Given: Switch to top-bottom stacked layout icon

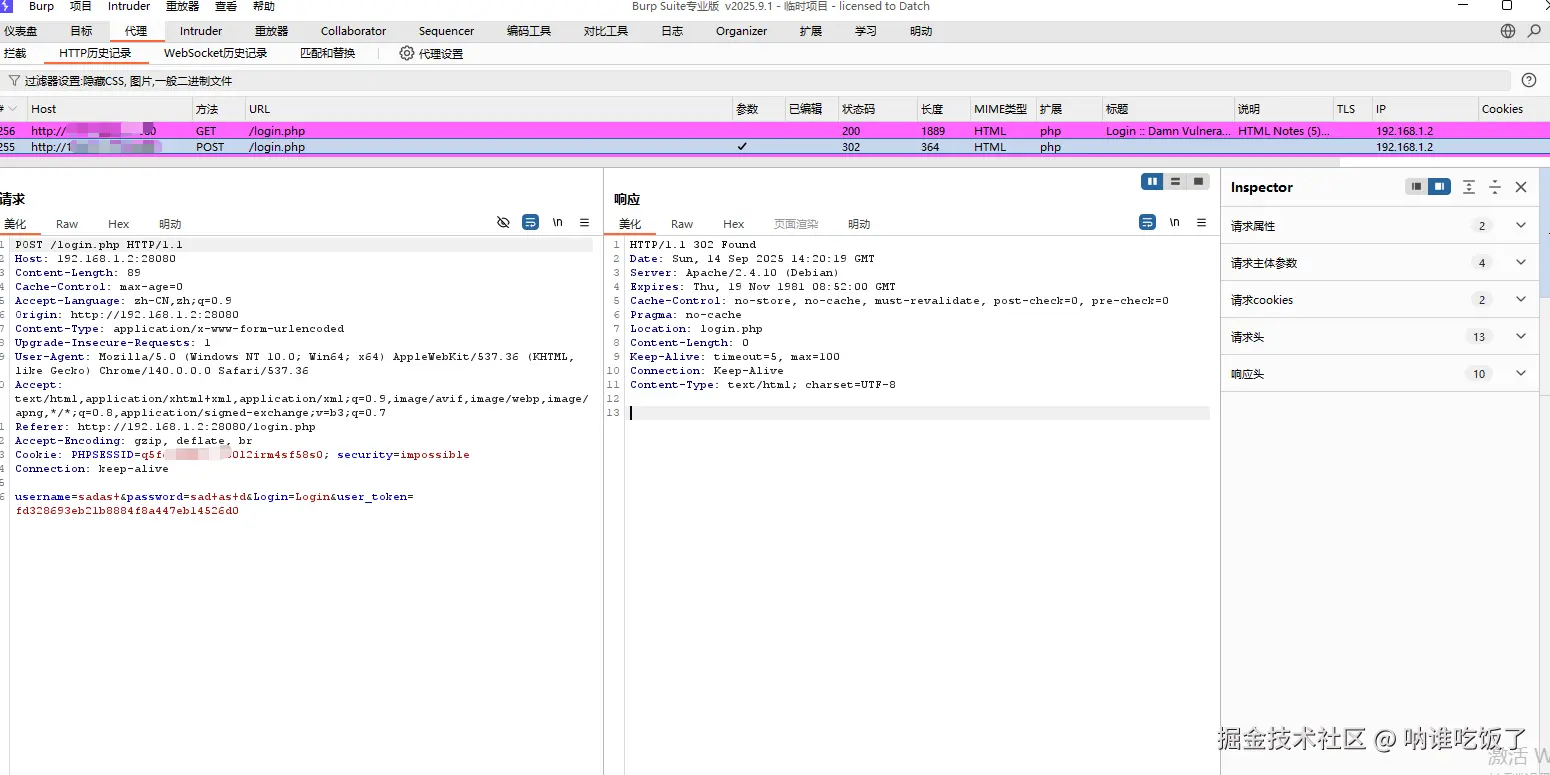Looking at the screenshot, I should coord(1176,182).
